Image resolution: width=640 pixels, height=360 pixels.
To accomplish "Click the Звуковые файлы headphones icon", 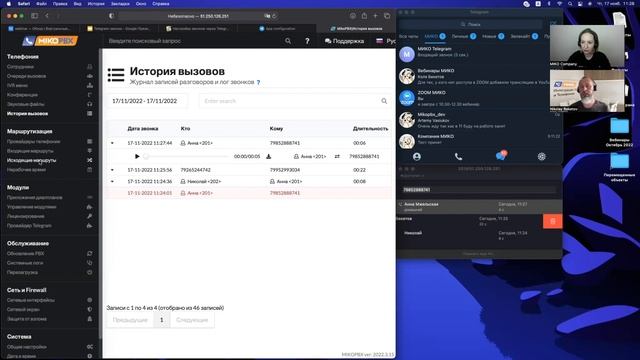I will click(90, 104).
